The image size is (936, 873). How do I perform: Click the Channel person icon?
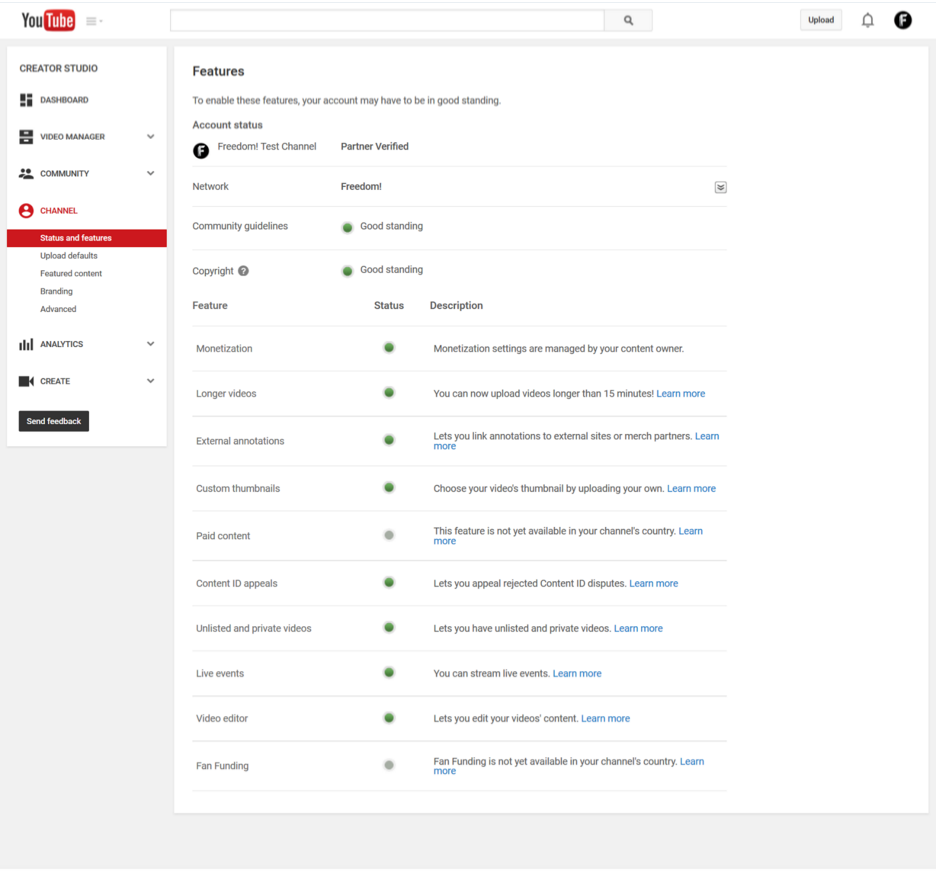tap(26, 211)
